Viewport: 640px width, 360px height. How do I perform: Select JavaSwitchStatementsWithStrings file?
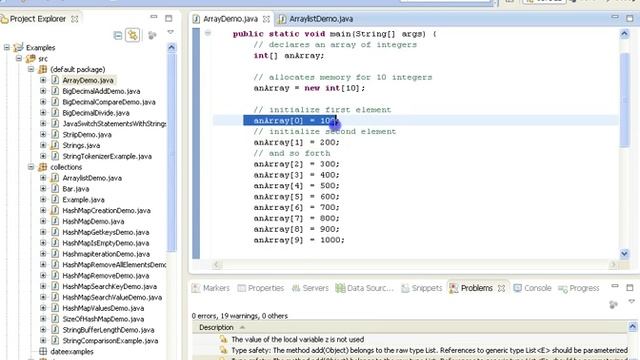(114, 124)
